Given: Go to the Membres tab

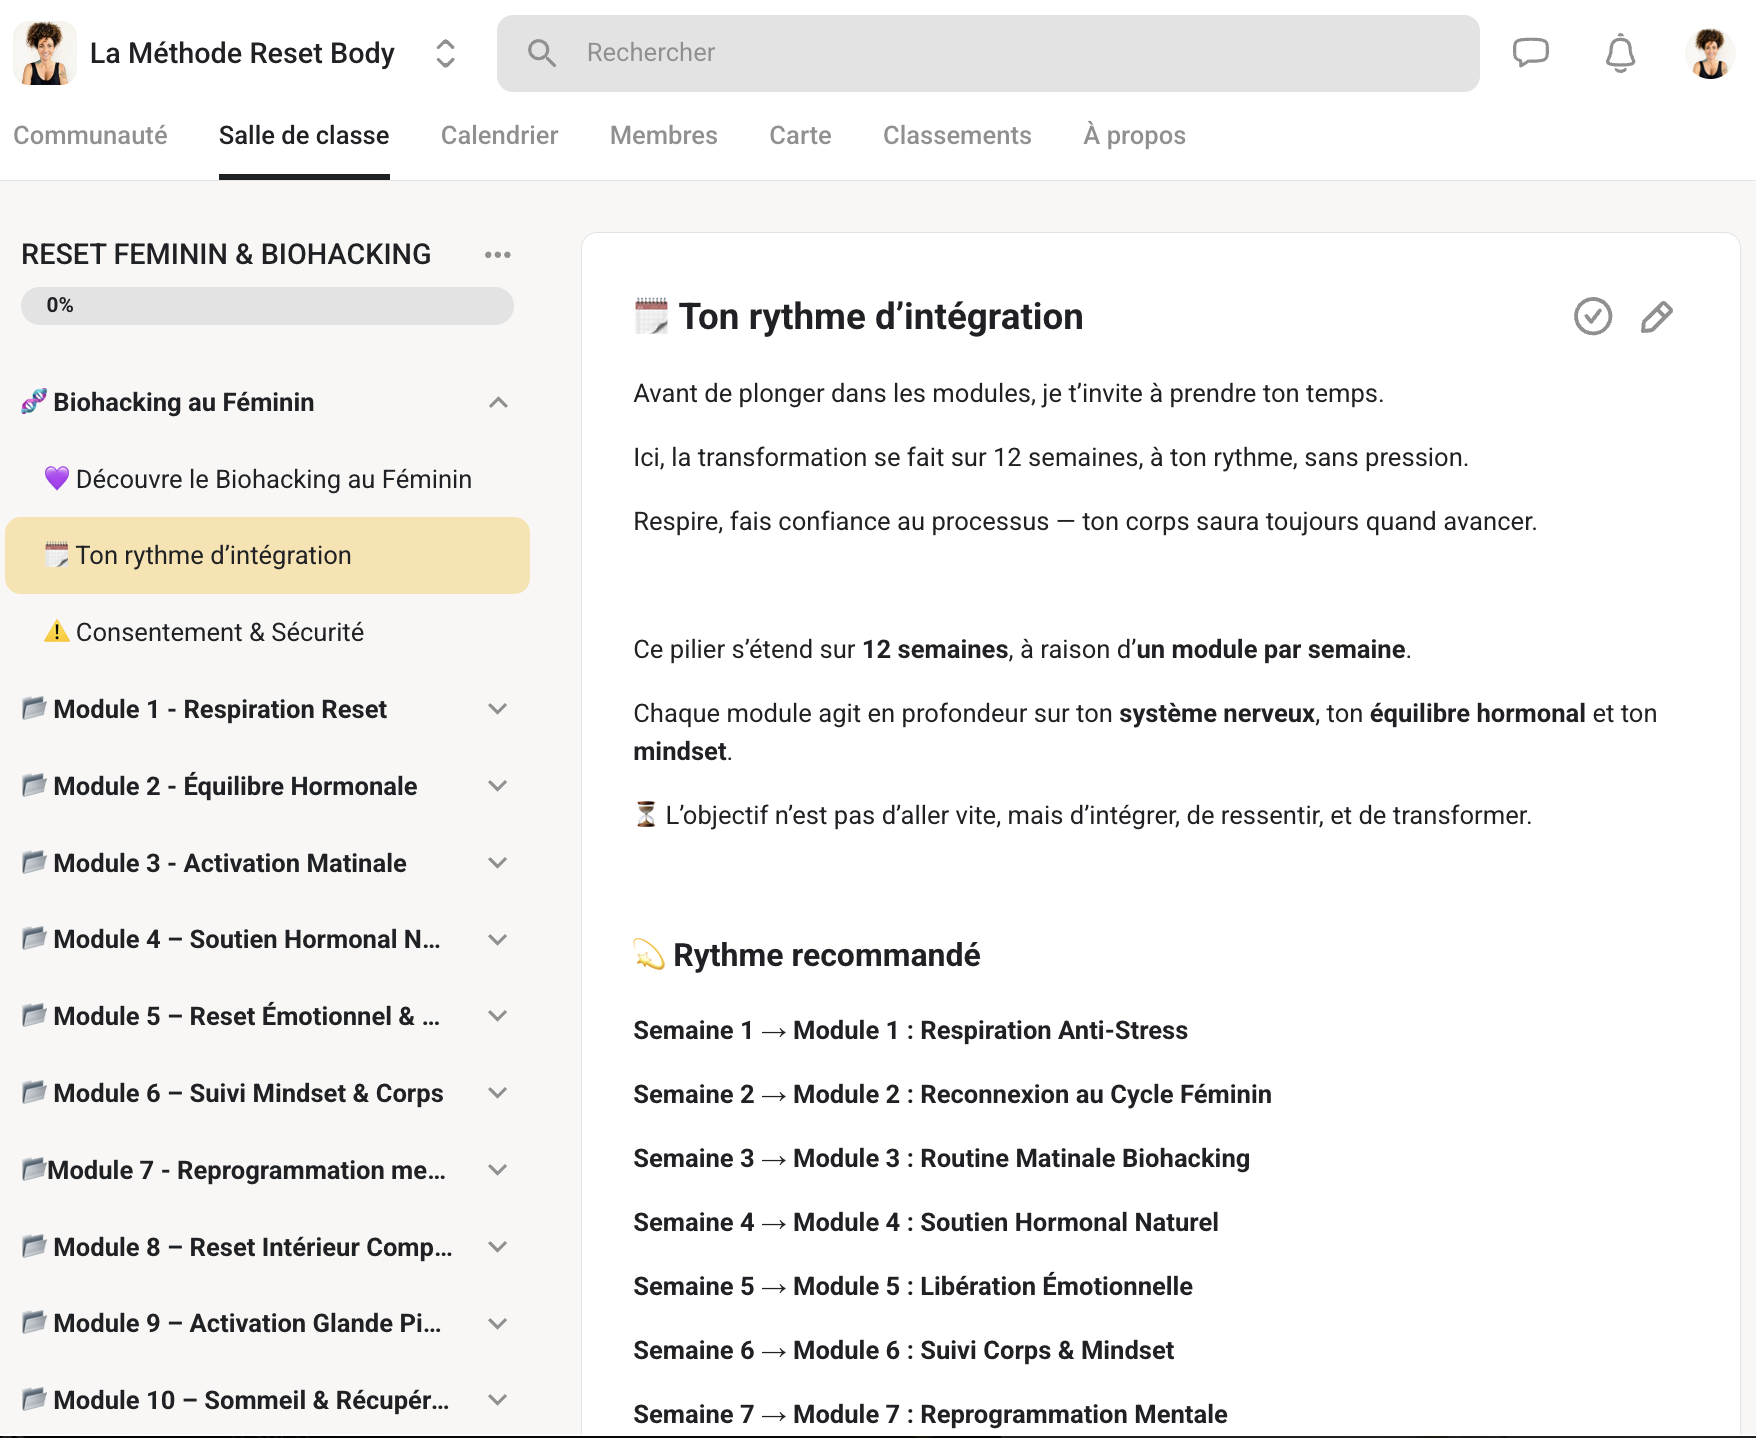Looking at the screenshot, I should (664, 135).
